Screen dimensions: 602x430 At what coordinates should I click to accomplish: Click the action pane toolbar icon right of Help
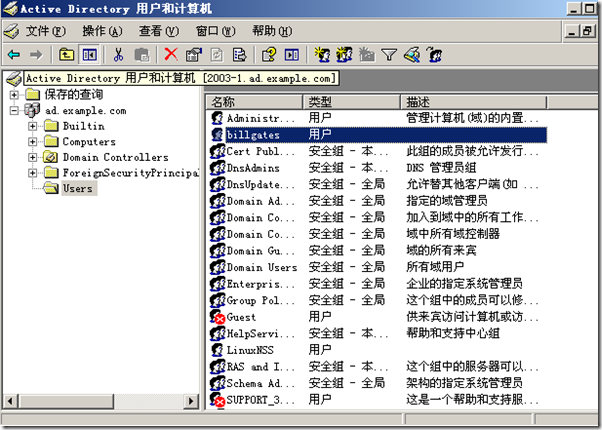[x=291, y=55]
